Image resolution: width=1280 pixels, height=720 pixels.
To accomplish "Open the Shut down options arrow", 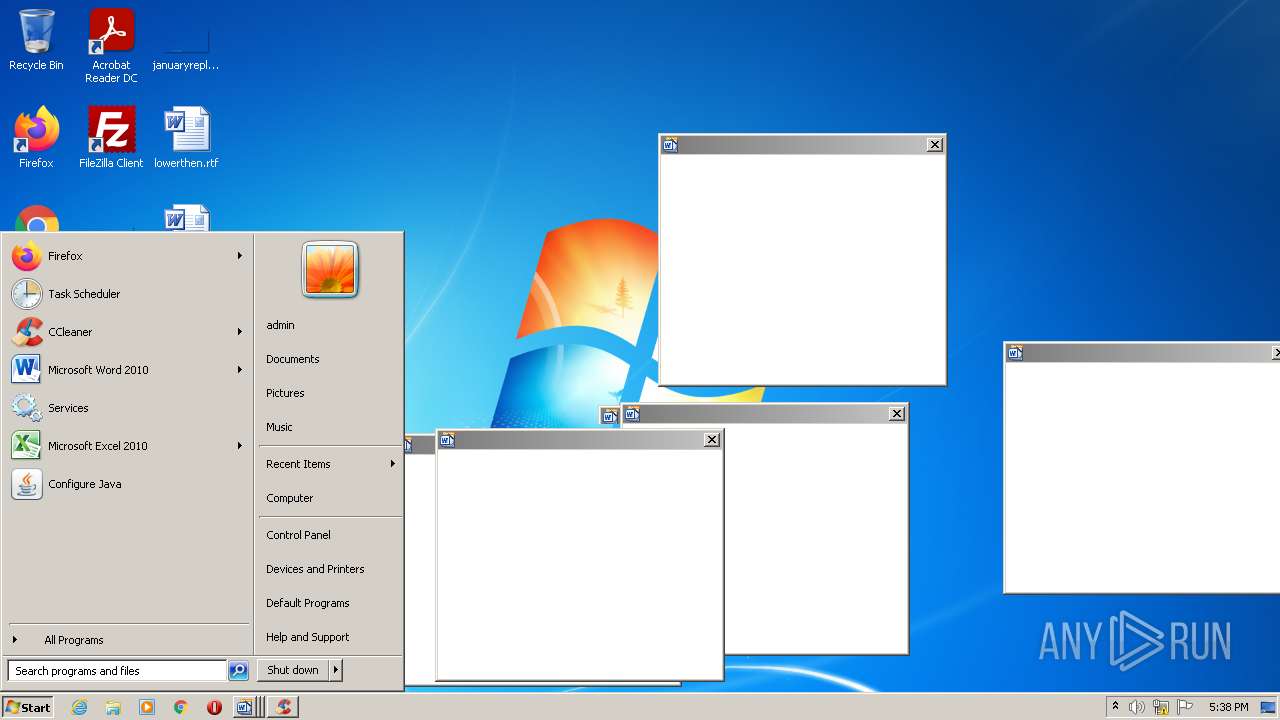I will [335, 670].
